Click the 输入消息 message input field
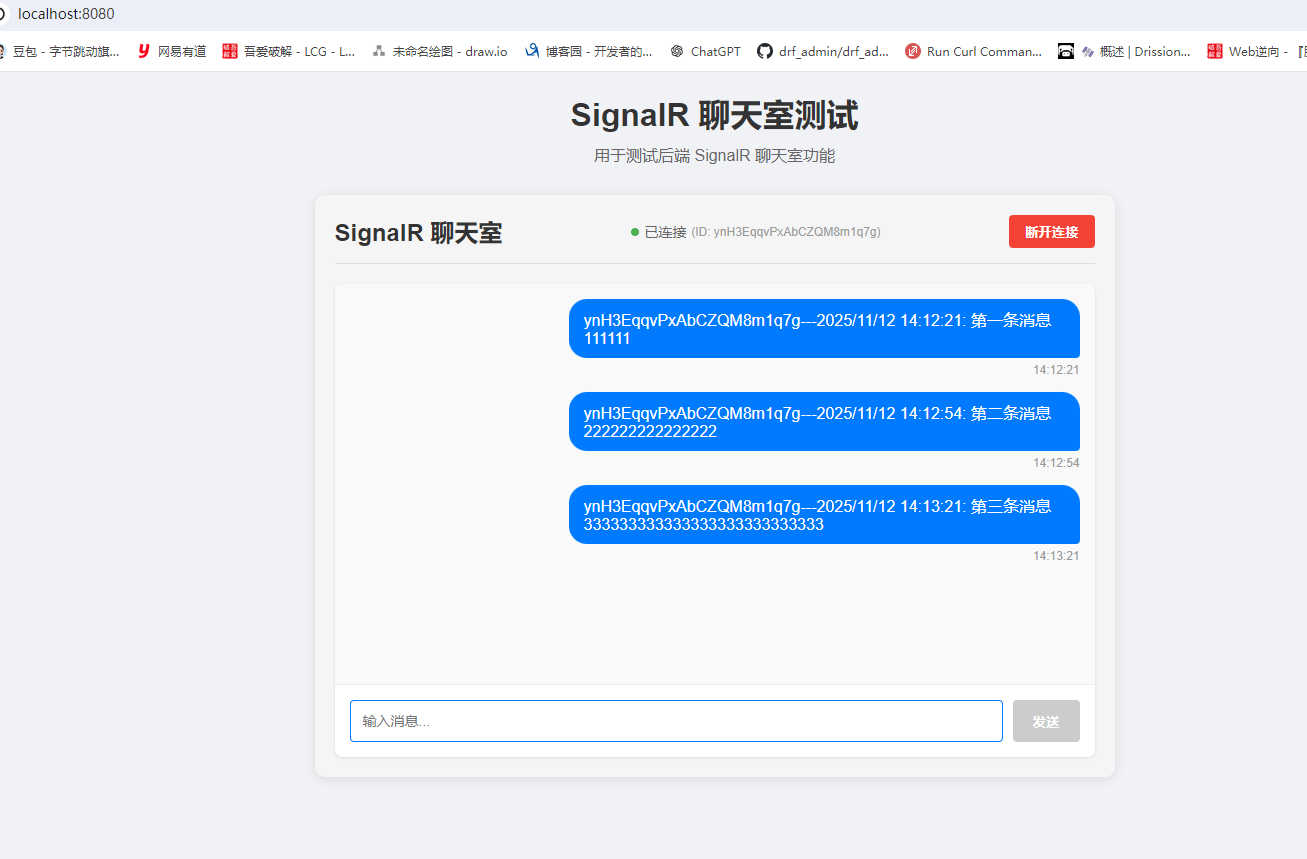 coord(675,720)
